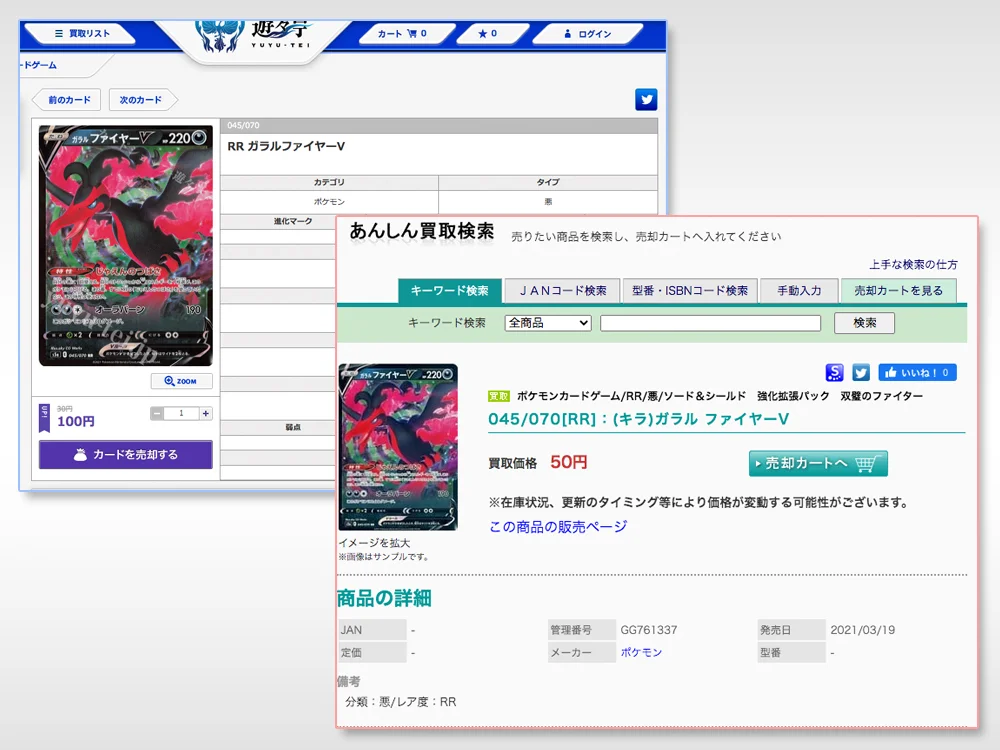Screen dimensions: 1000x750
Task: Decrease quantity with minus button
Action: [157, 413]
